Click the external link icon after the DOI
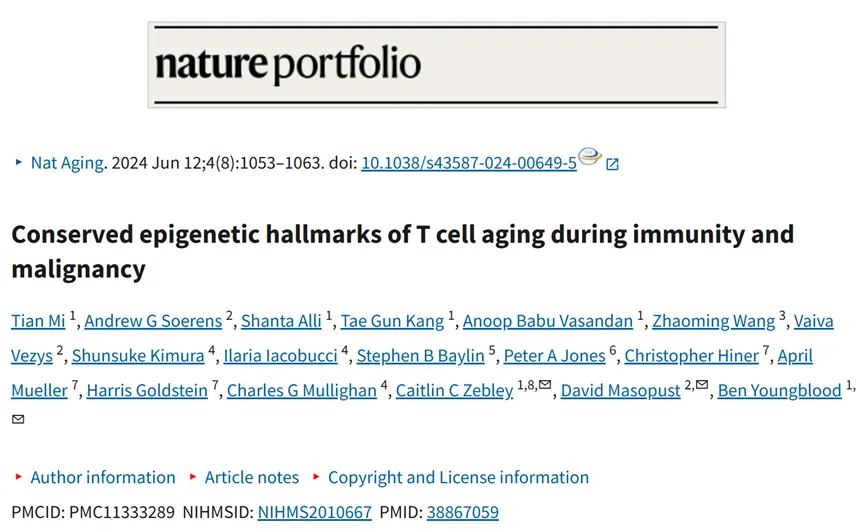This screenshot has width=865, height=529. coord(612,164)
